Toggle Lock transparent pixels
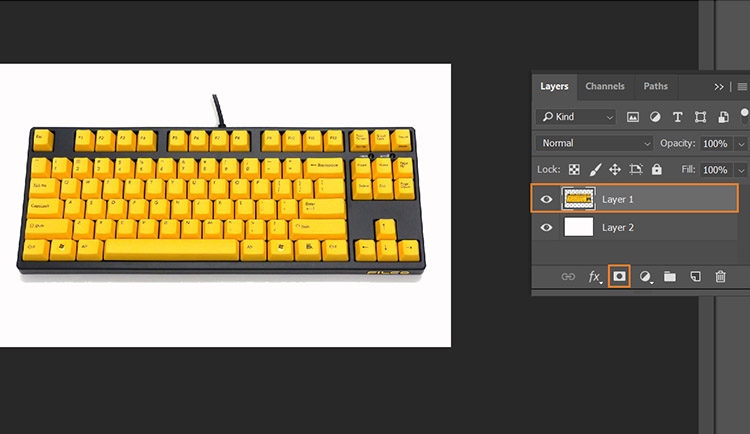This screenshot has width=750, height=434. click(x=574, y=170)
